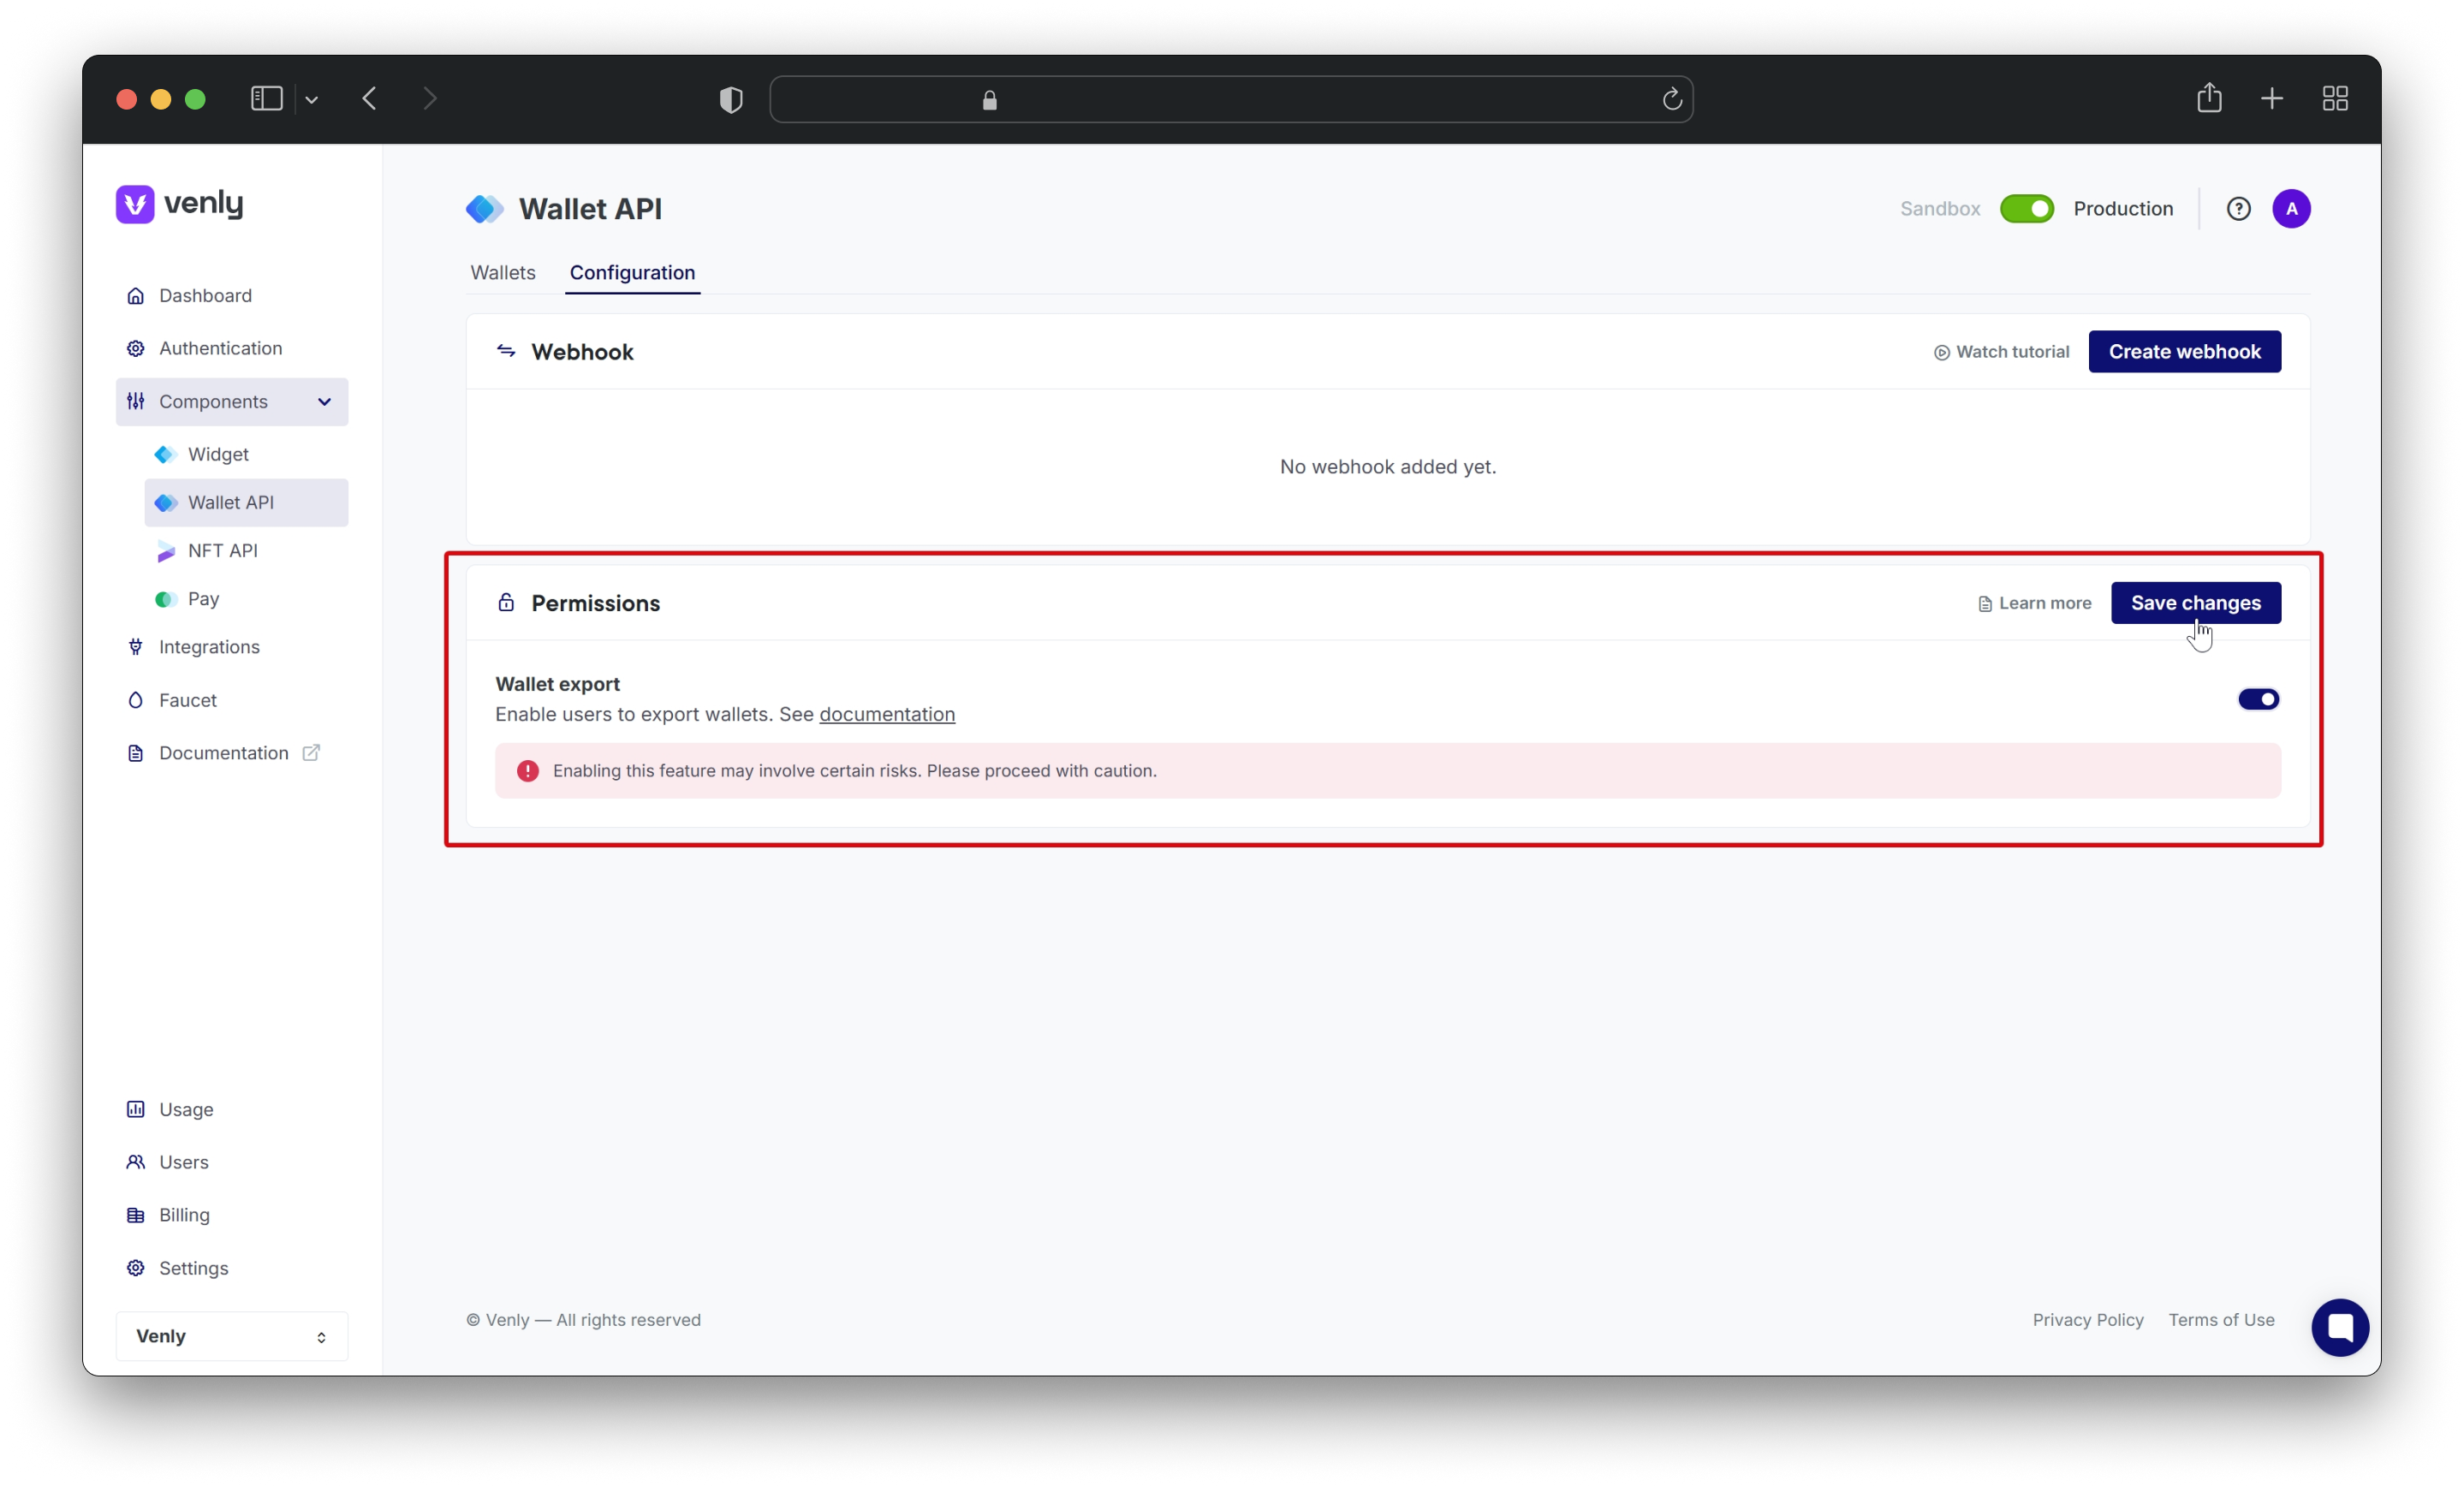Open the help question-mark icon
Screen dimensions: 2464x1486
point(2238,209)
